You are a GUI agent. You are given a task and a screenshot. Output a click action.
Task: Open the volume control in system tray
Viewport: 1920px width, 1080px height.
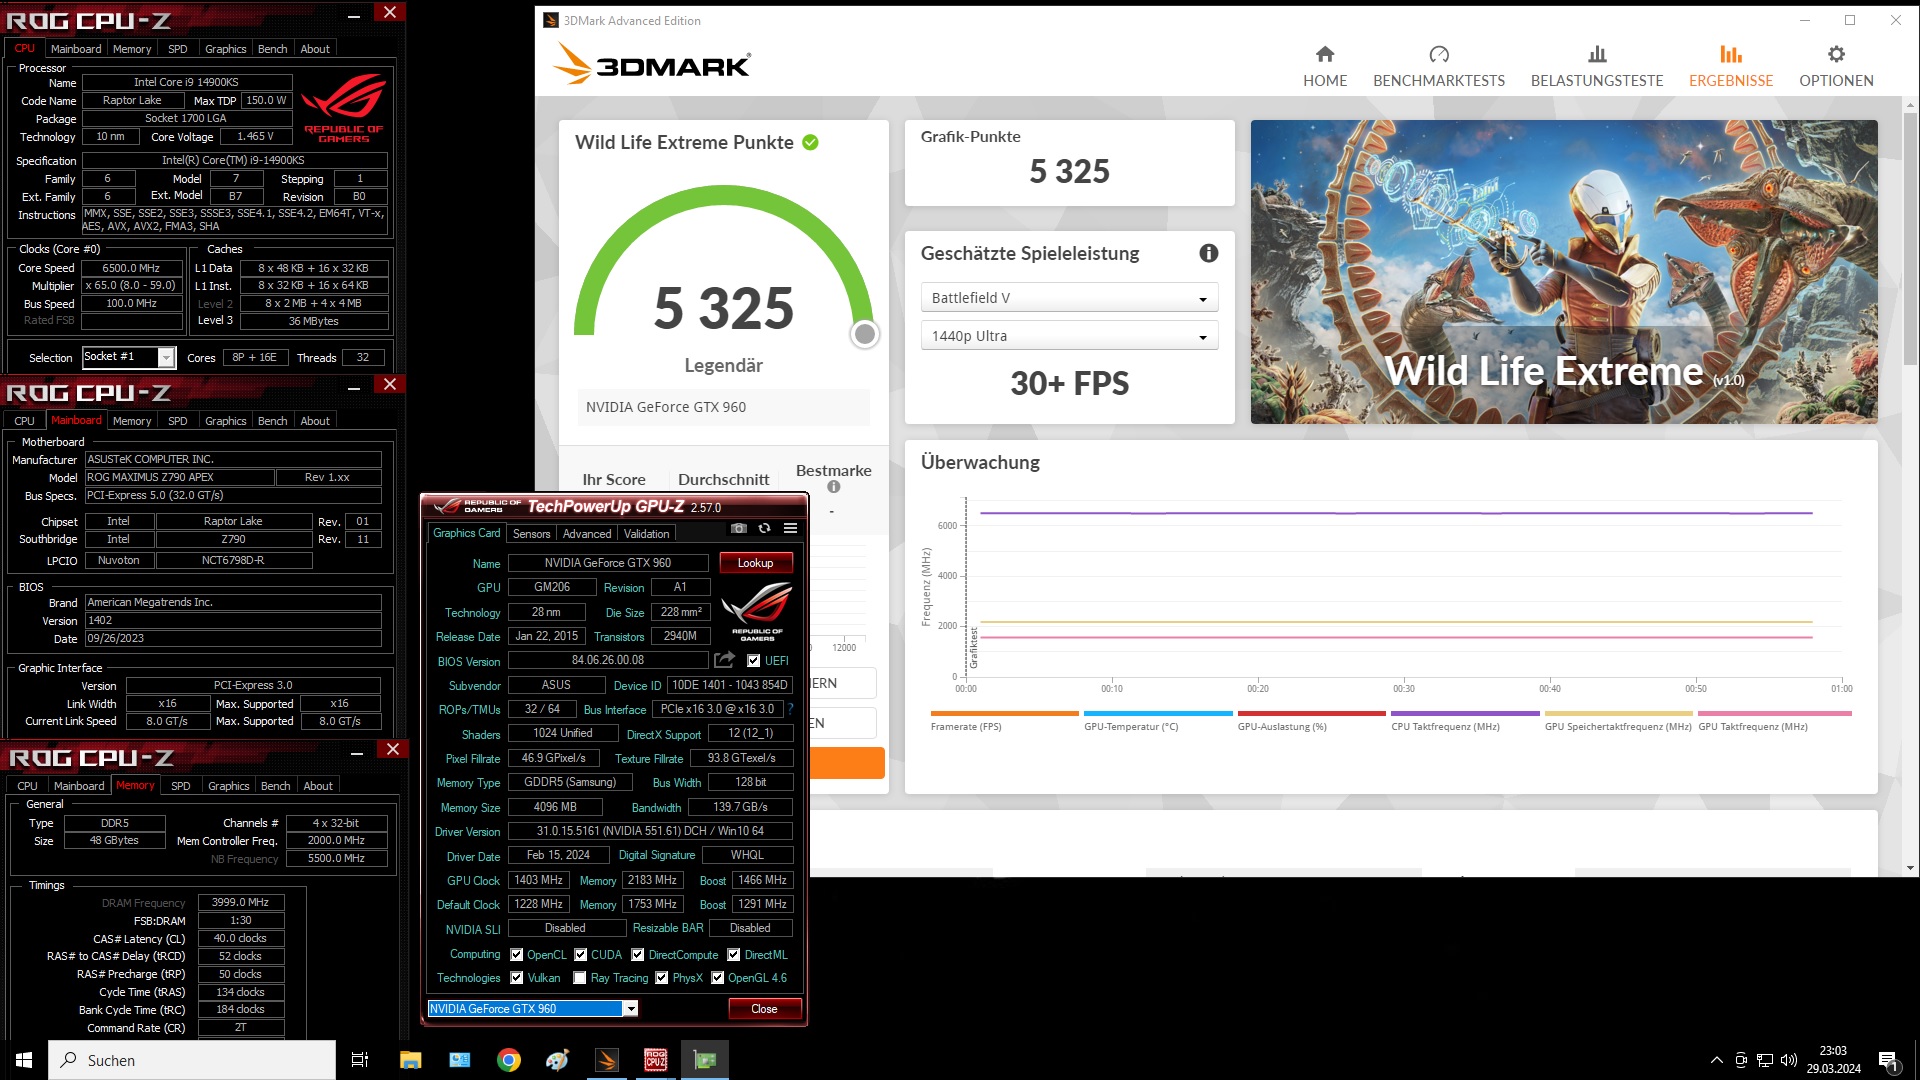(1789, 1060)
